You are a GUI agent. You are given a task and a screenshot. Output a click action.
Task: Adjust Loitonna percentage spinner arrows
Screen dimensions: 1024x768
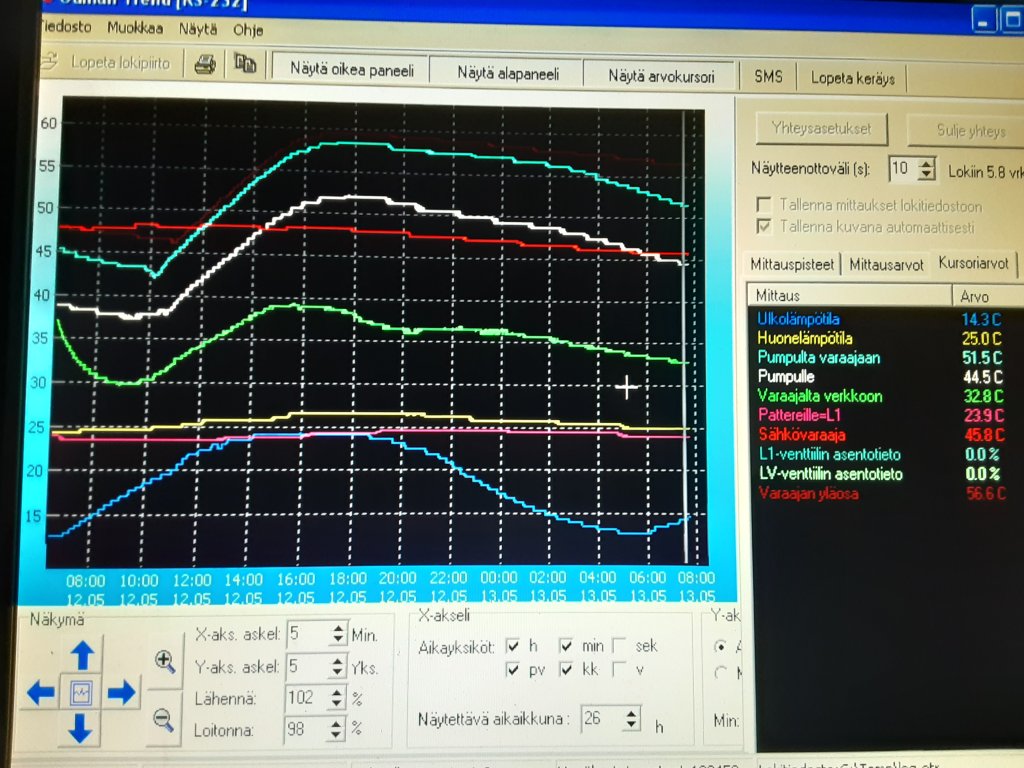click(336, 728)
